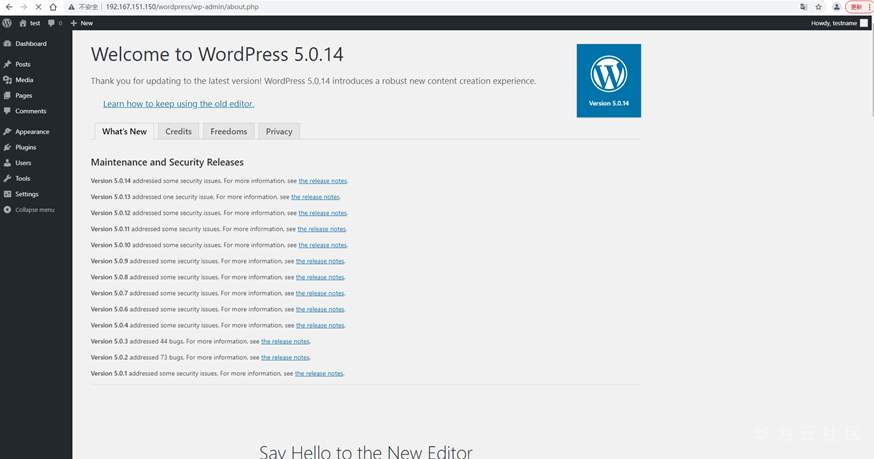Switch to the Freedoms tab
Image resolution: width=874 pixels, height=459 pixels.
(x=229, y=131)
